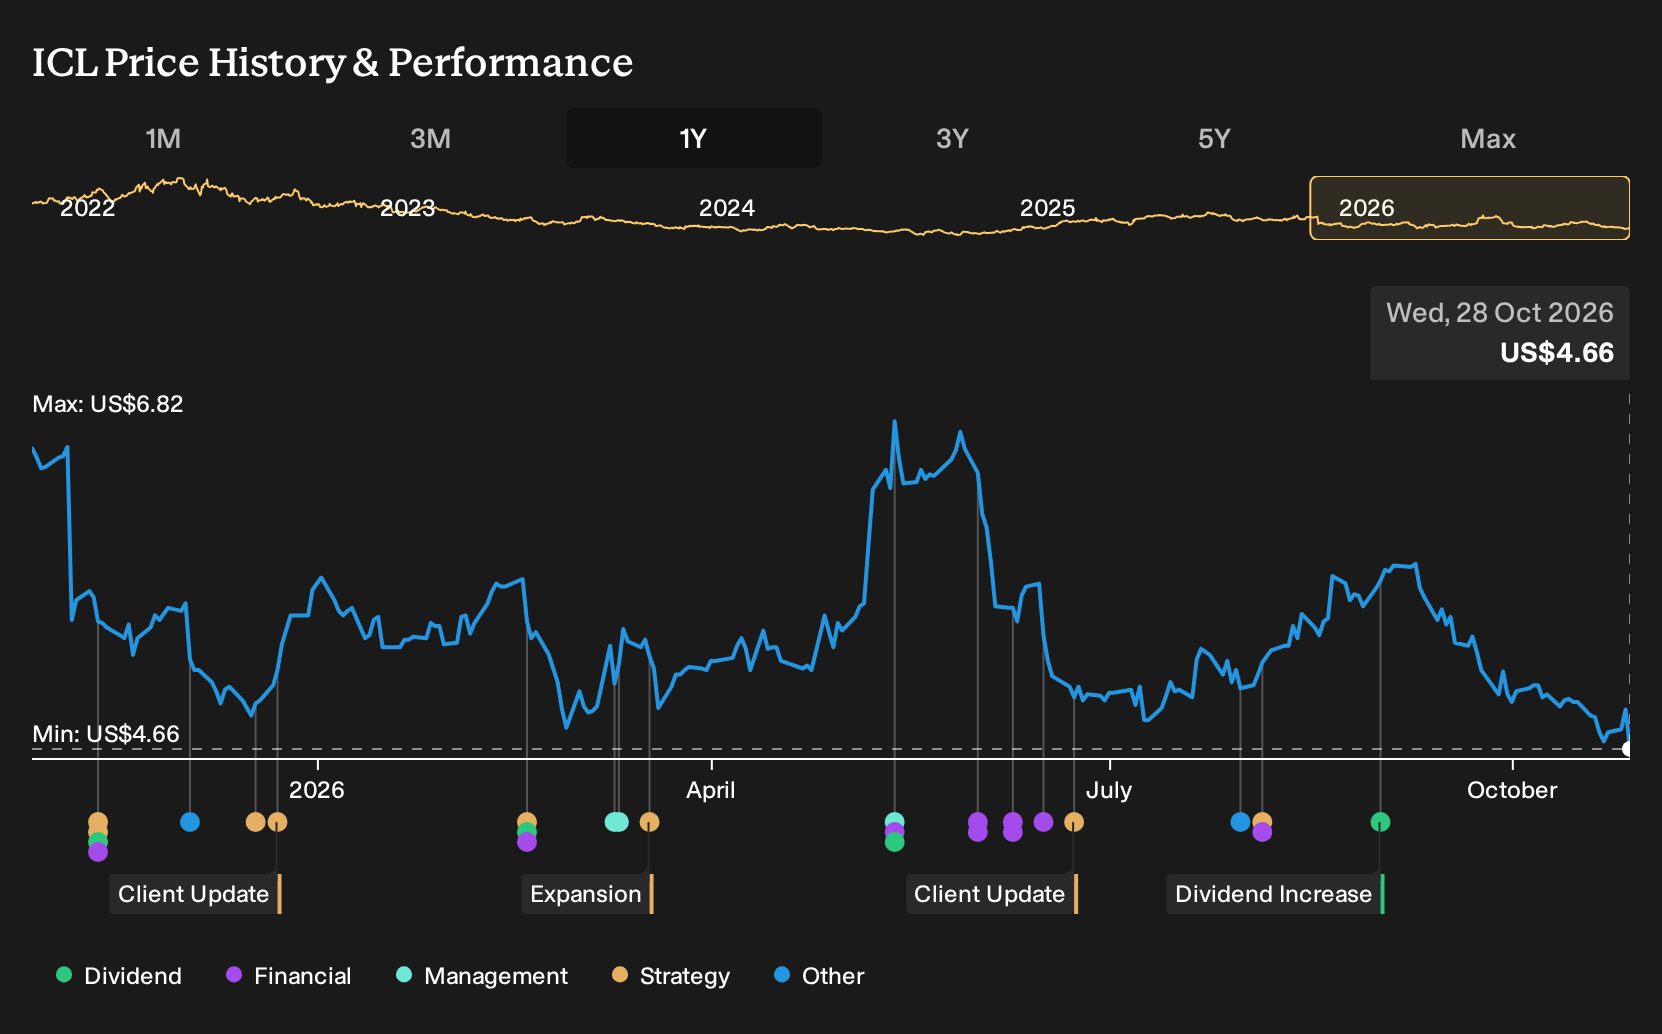Switch to the 3Y time range

pyautogui.click(x=952, y=138)
